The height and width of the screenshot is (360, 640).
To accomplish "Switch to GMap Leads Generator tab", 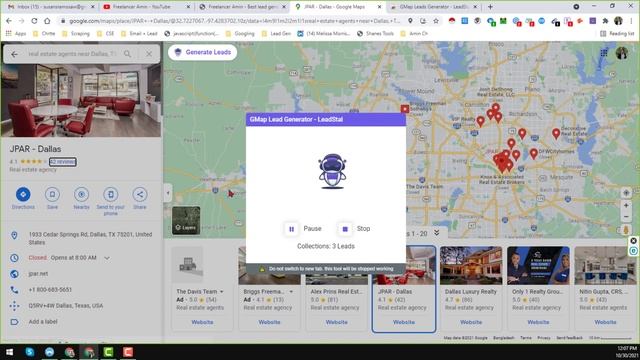I will point(433,7).
